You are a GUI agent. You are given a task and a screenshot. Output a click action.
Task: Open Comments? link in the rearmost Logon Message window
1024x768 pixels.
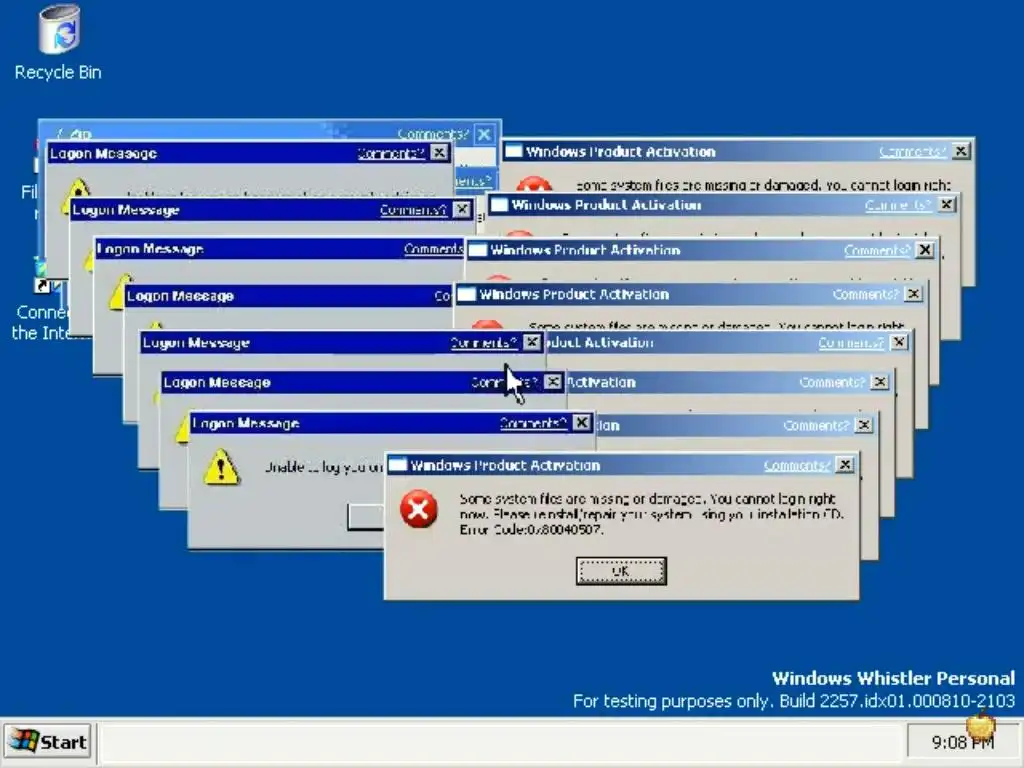[x=391, y=153]
